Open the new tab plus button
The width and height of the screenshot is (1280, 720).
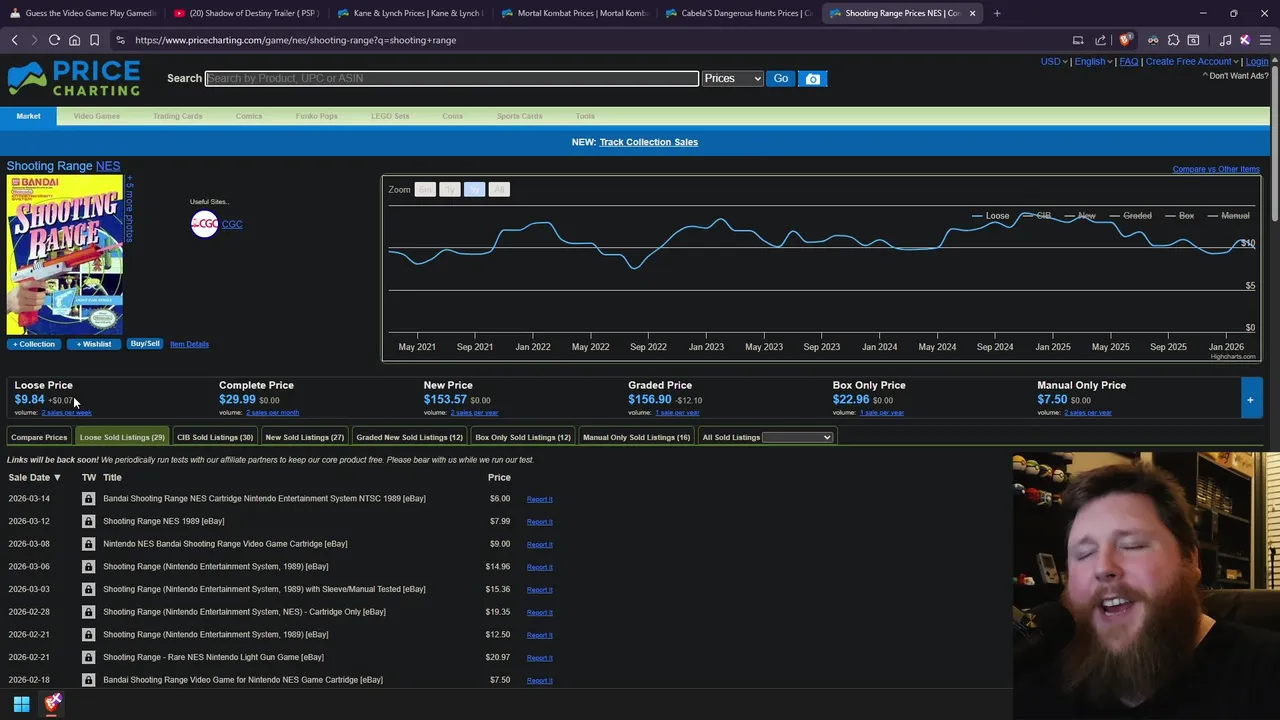point(997,13)
